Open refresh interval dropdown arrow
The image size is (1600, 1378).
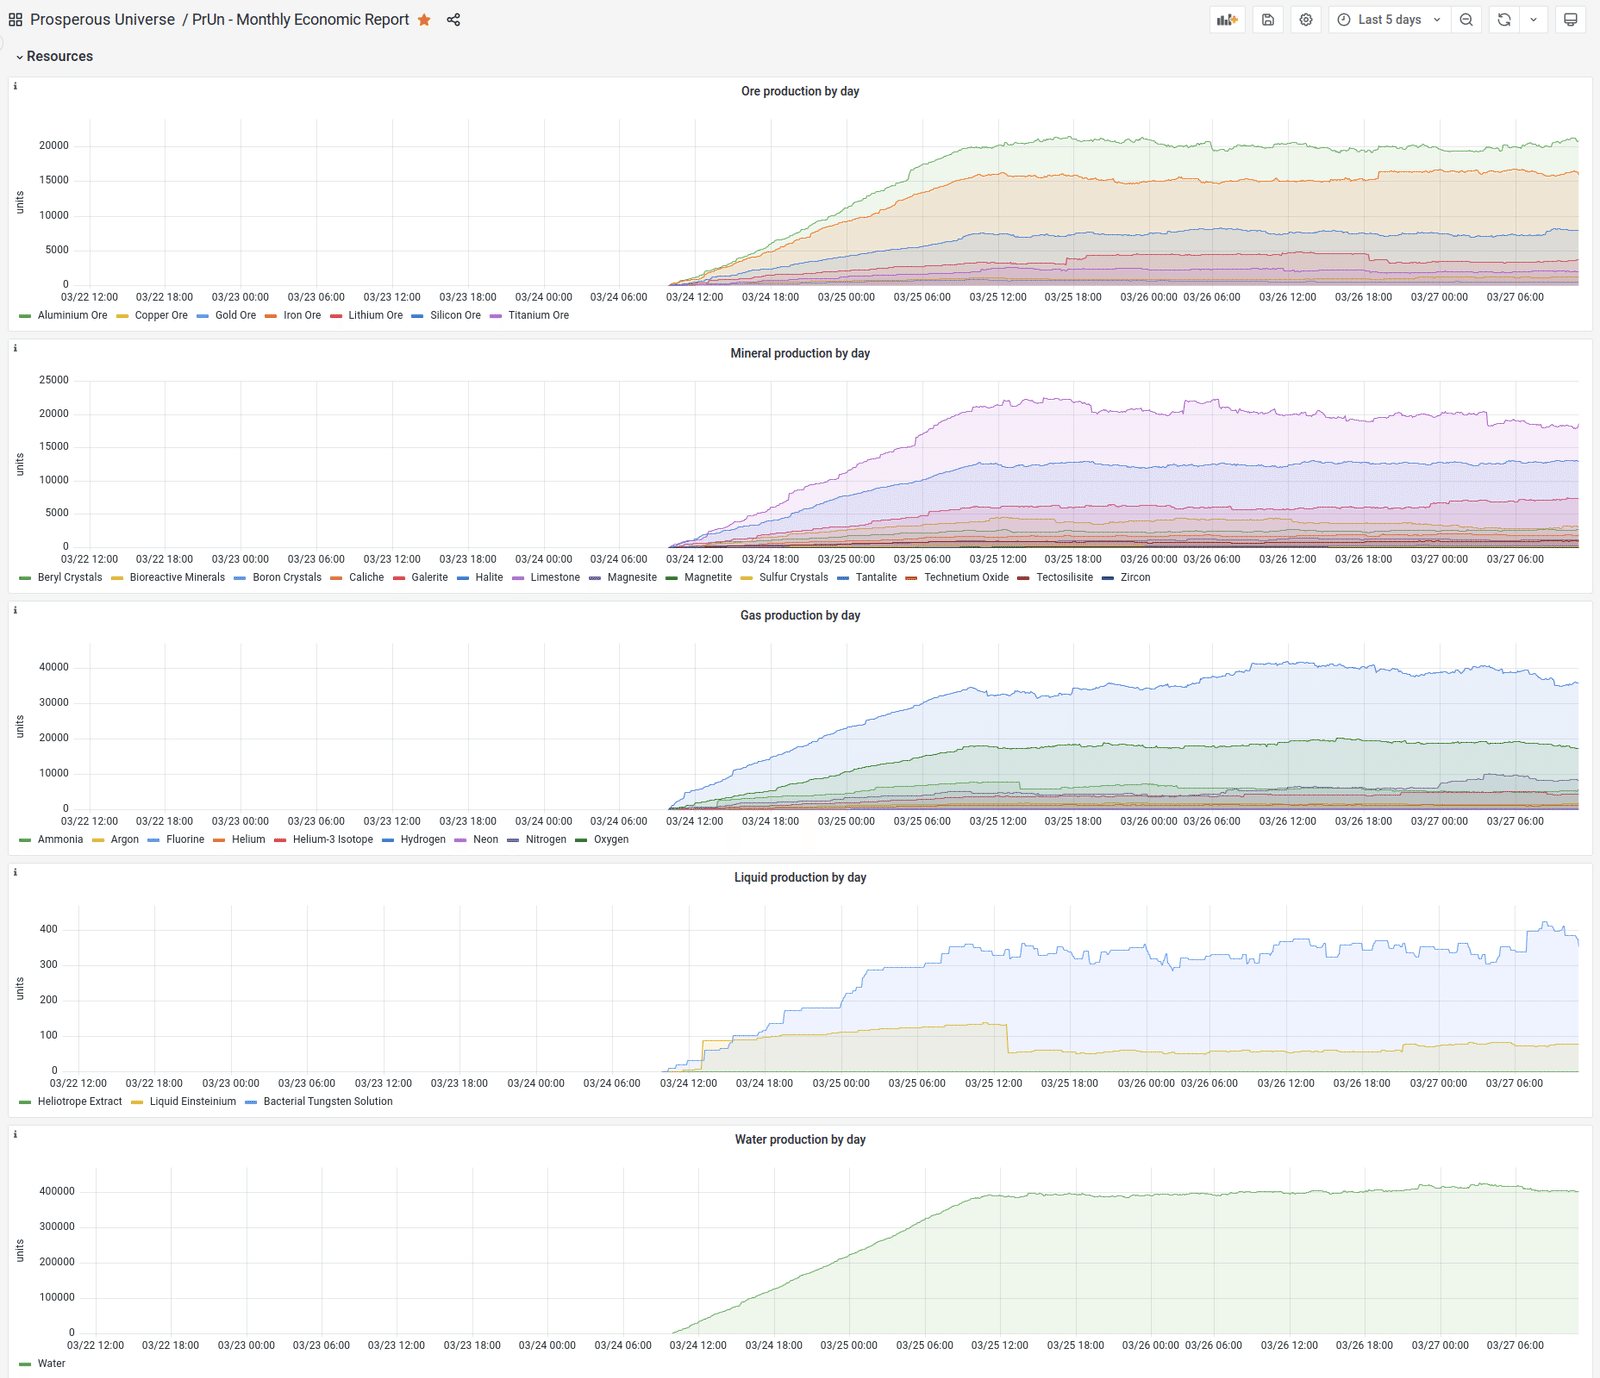pyautogui.click(x=1534, y=20)
